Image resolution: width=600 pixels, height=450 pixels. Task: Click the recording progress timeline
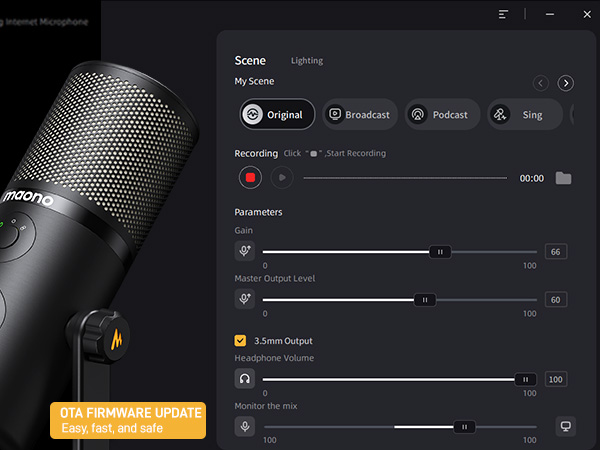coord(405,178)
